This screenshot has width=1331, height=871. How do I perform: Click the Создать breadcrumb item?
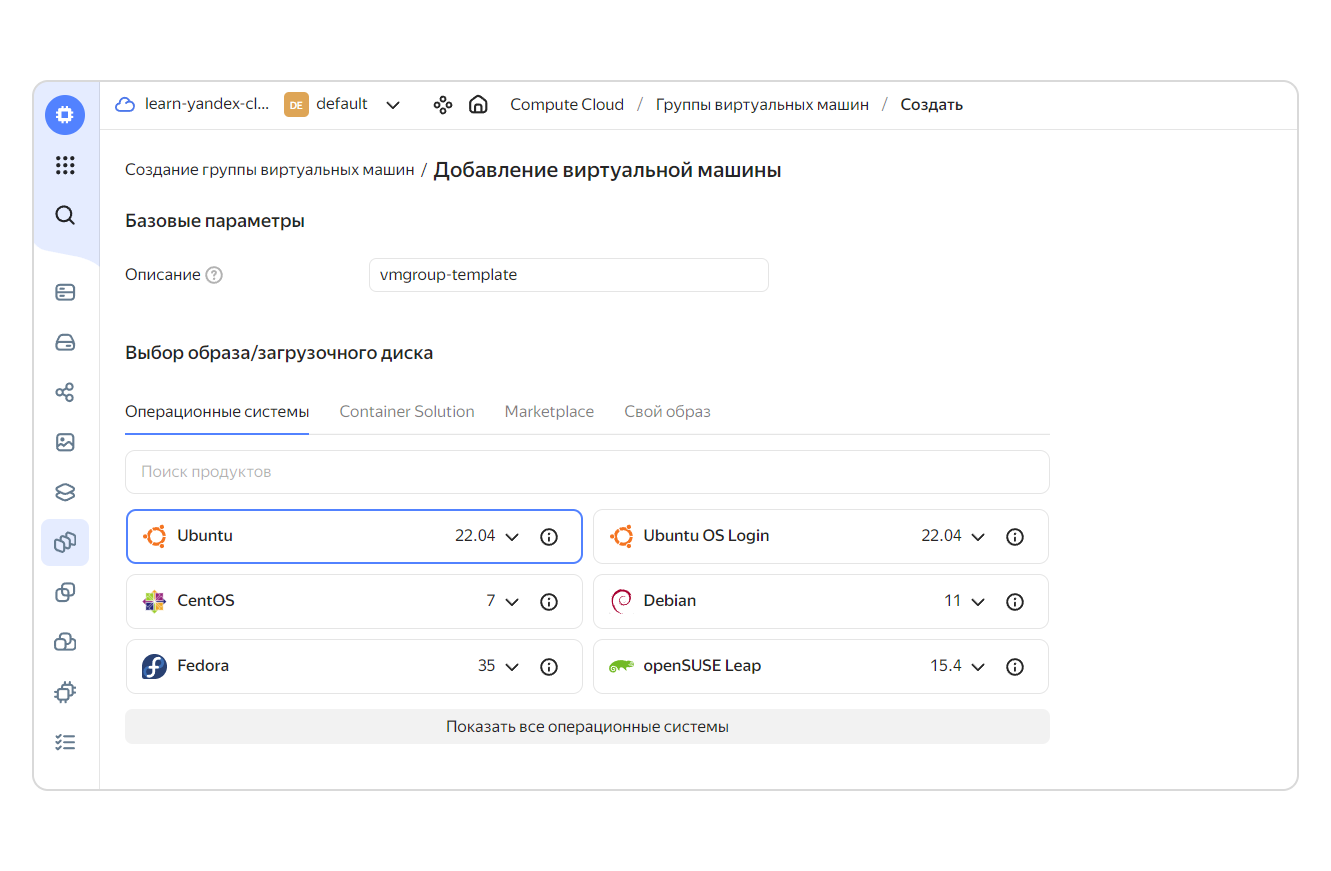[931, 104]
